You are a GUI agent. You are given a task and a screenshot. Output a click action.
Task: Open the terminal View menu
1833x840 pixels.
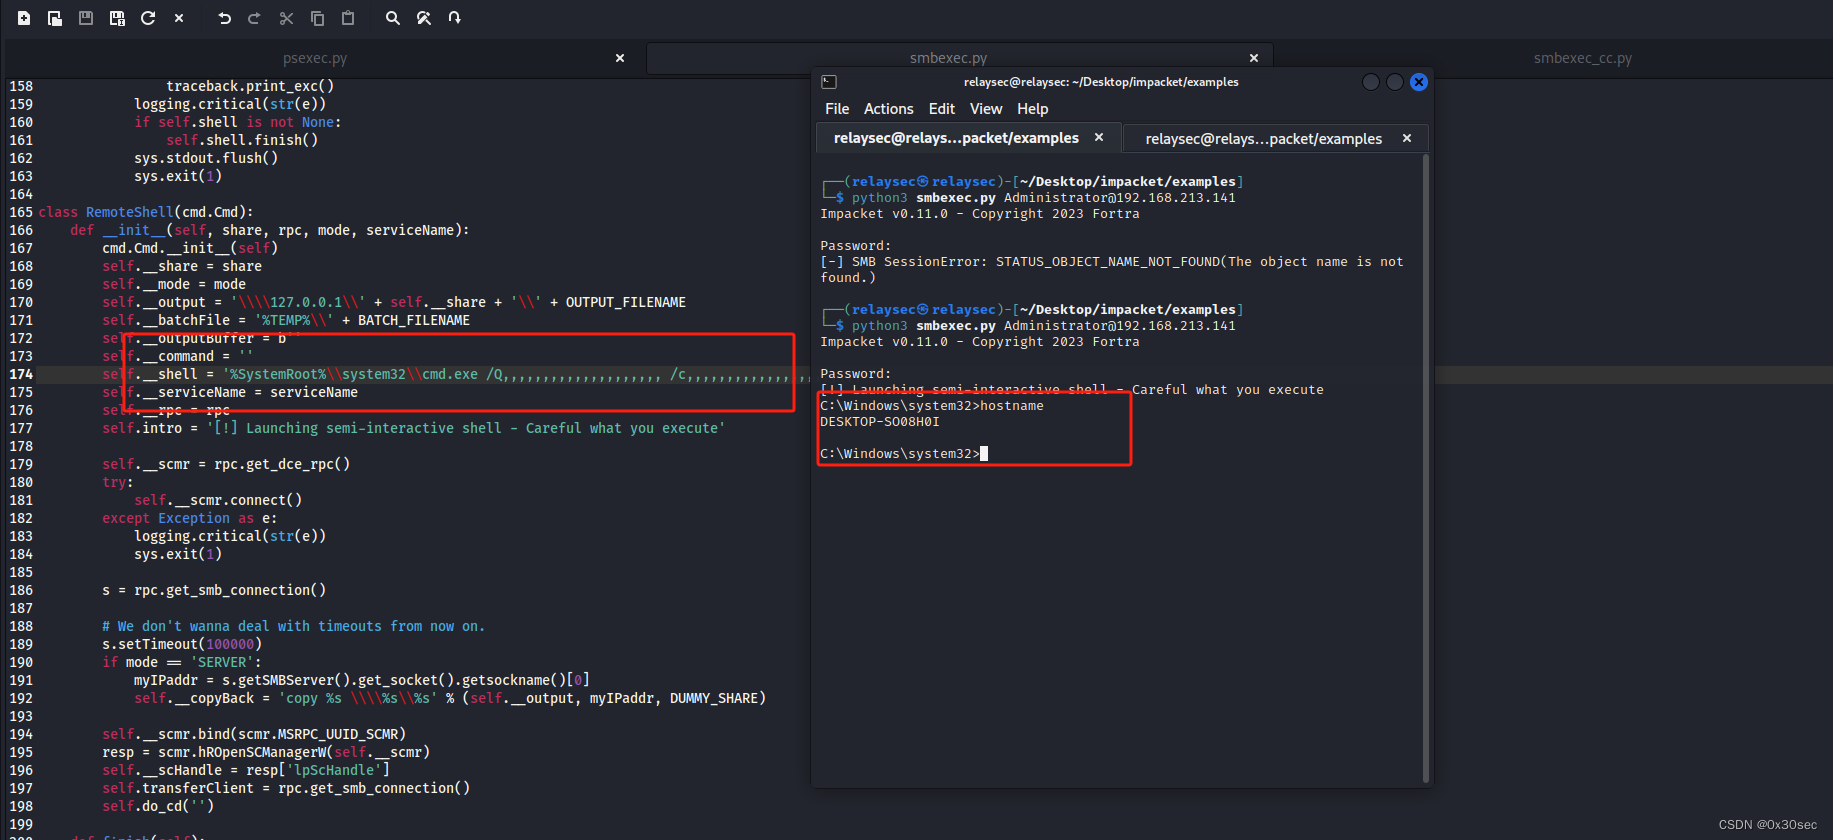pos(986,109)
